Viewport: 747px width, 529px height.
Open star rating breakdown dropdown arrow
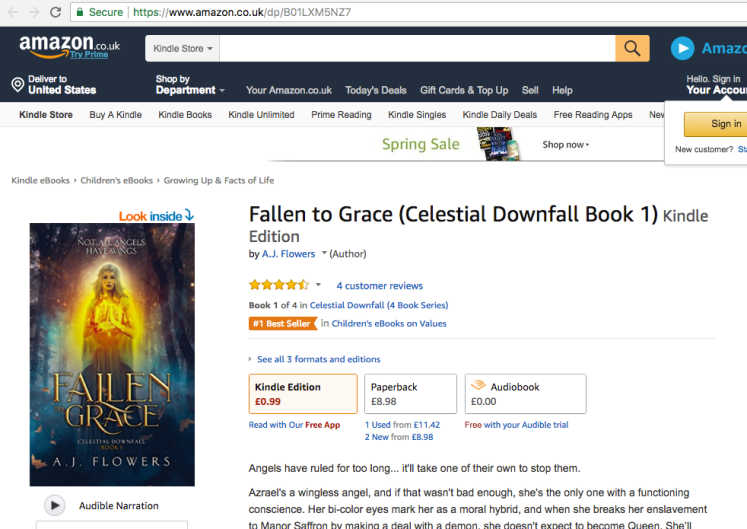[x=318, y=285]
